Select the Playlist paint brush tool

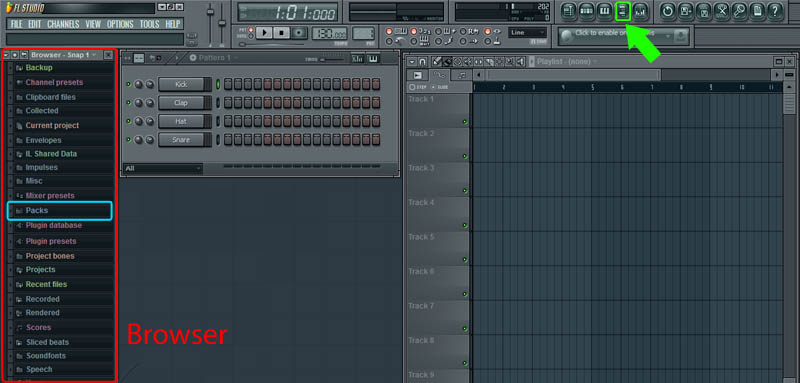(447, 62)
